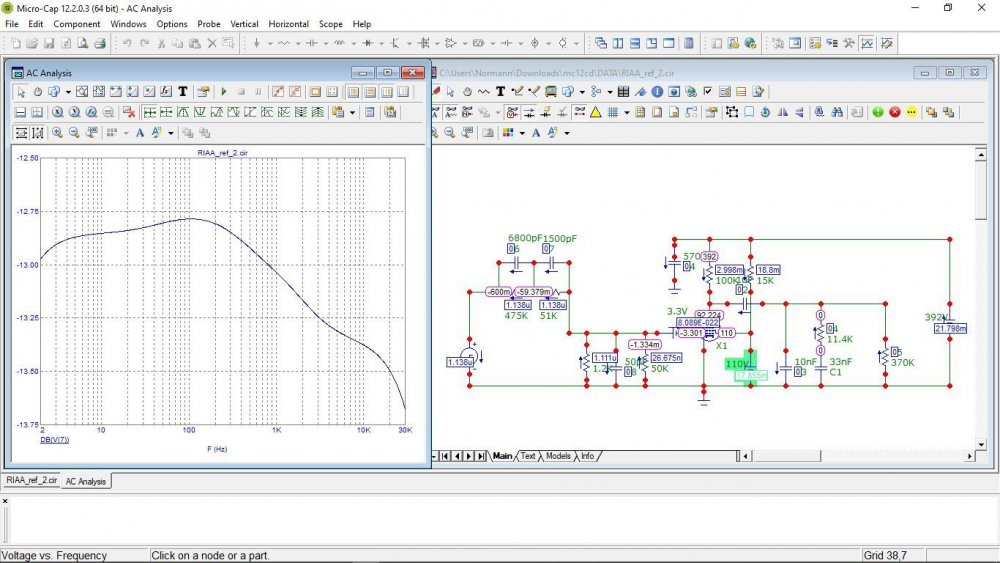This screenshot has height=563, width=1000.
Task: Open the Models page tab
Action: coord(558,456)
